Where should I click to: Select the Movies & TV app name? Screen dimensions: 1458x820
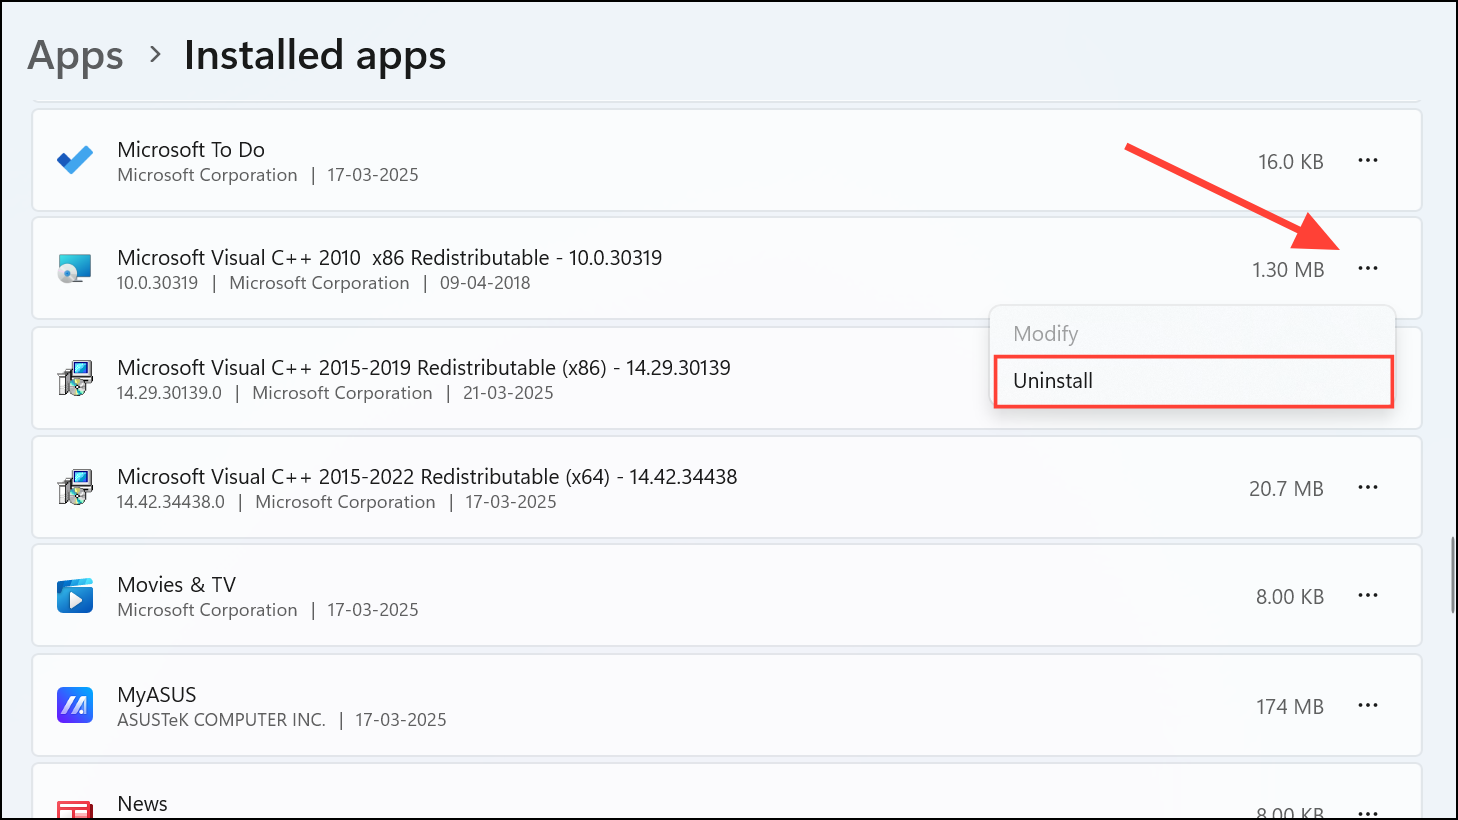pyautogui.click(x=177, y=584)
